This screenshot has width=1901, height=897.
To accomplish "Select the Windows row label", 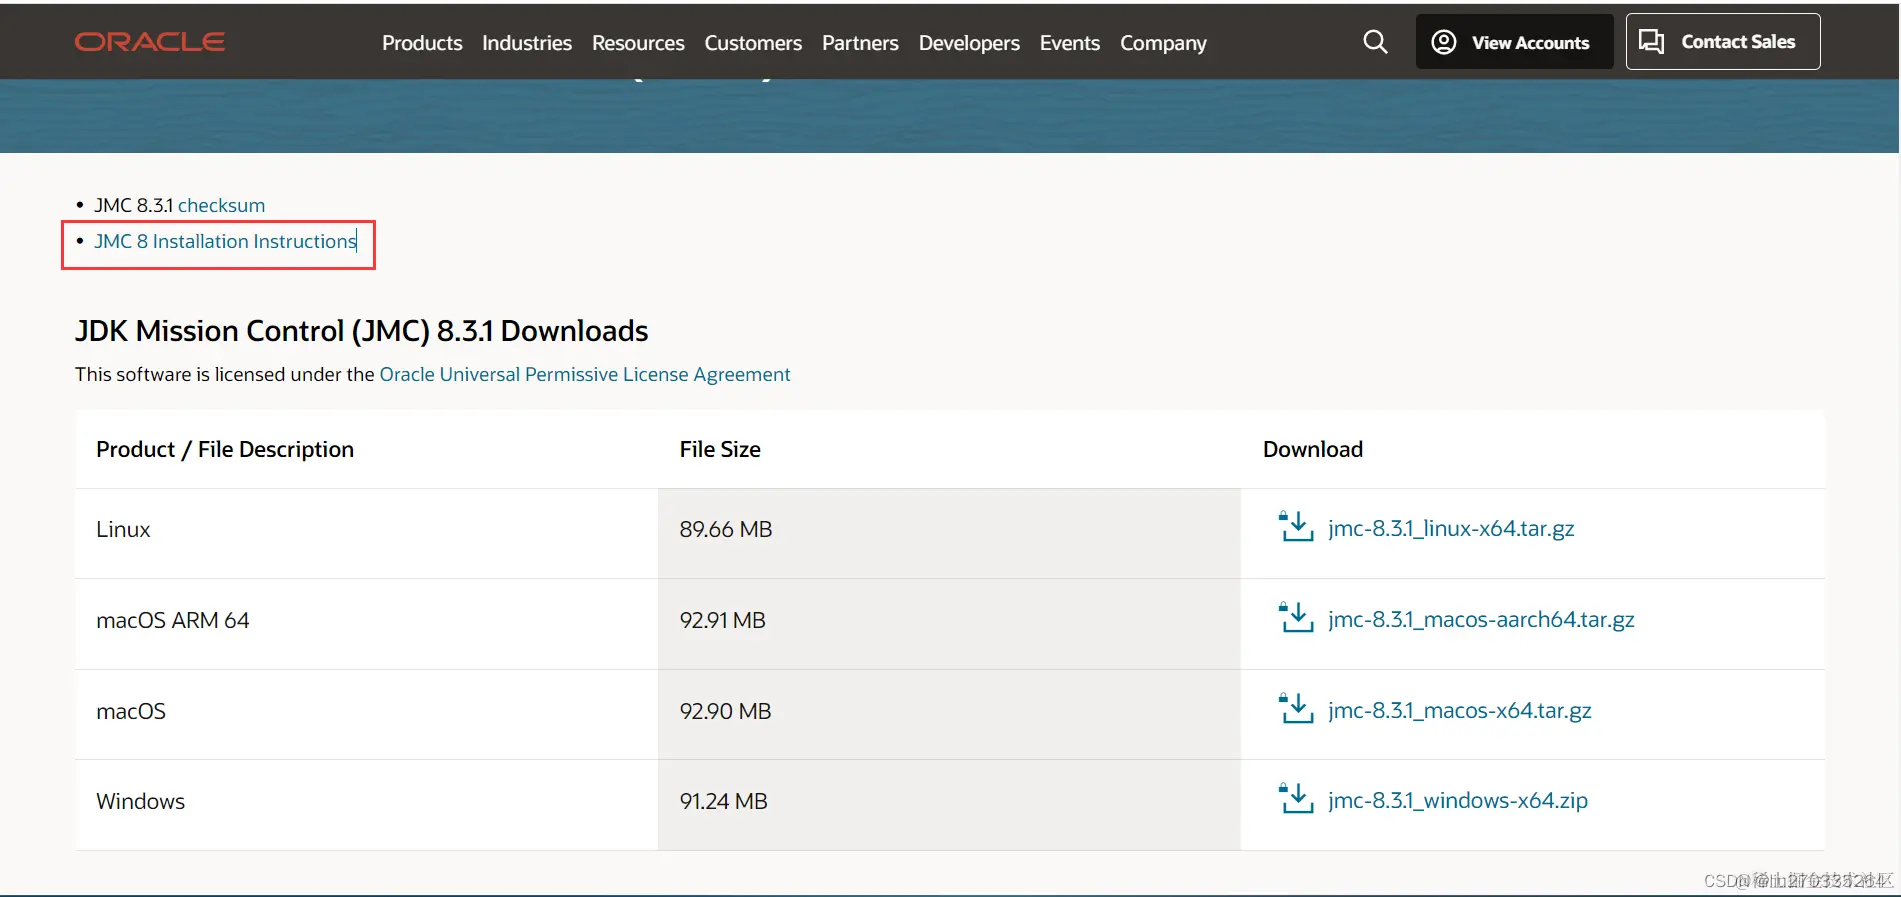I will pyautogui.click(x=141, y=801).
